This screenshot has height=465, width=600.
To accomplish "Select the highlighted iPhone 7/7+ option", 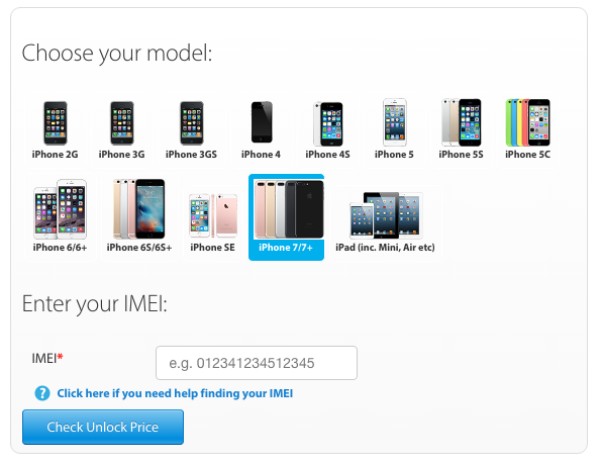I will [x=286, y=217].
